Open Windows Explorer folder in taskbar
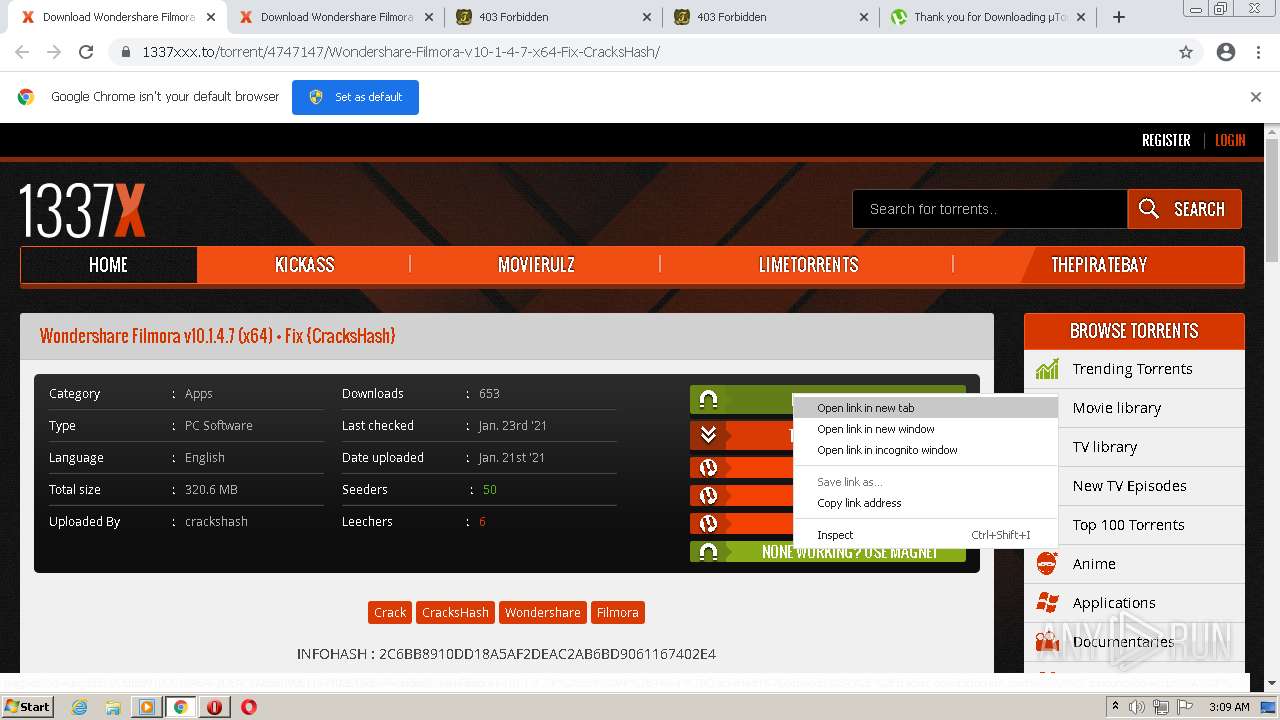 (x=113, y=707)
